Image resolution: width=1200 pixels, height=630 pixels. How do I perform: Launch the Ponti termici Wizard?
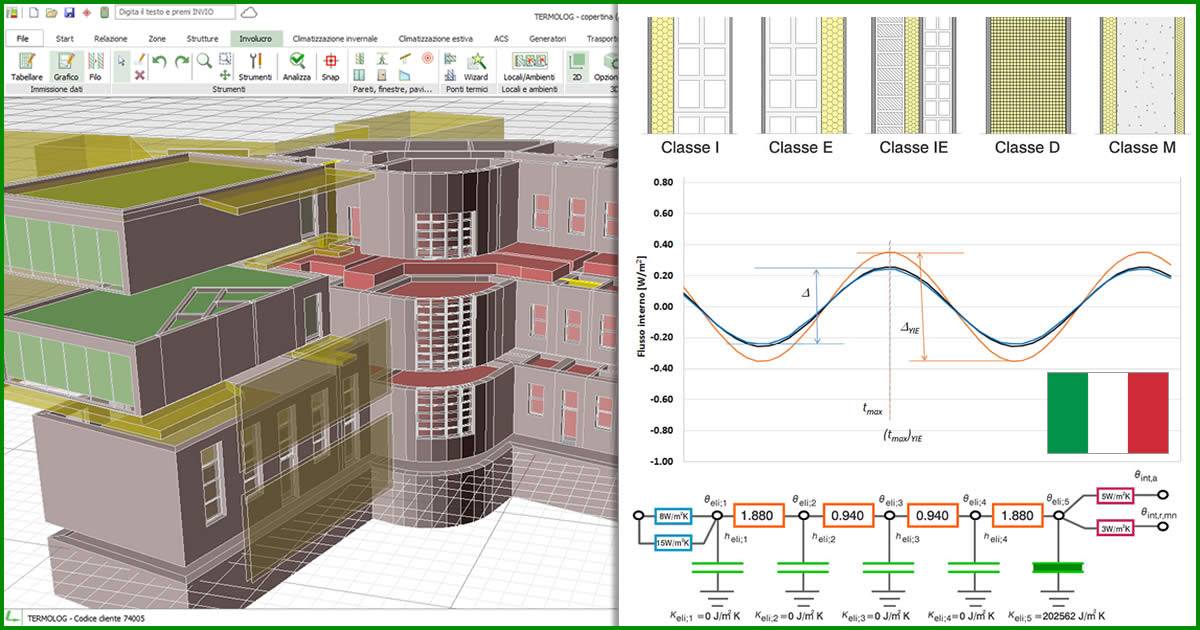(x=476, y=66)
